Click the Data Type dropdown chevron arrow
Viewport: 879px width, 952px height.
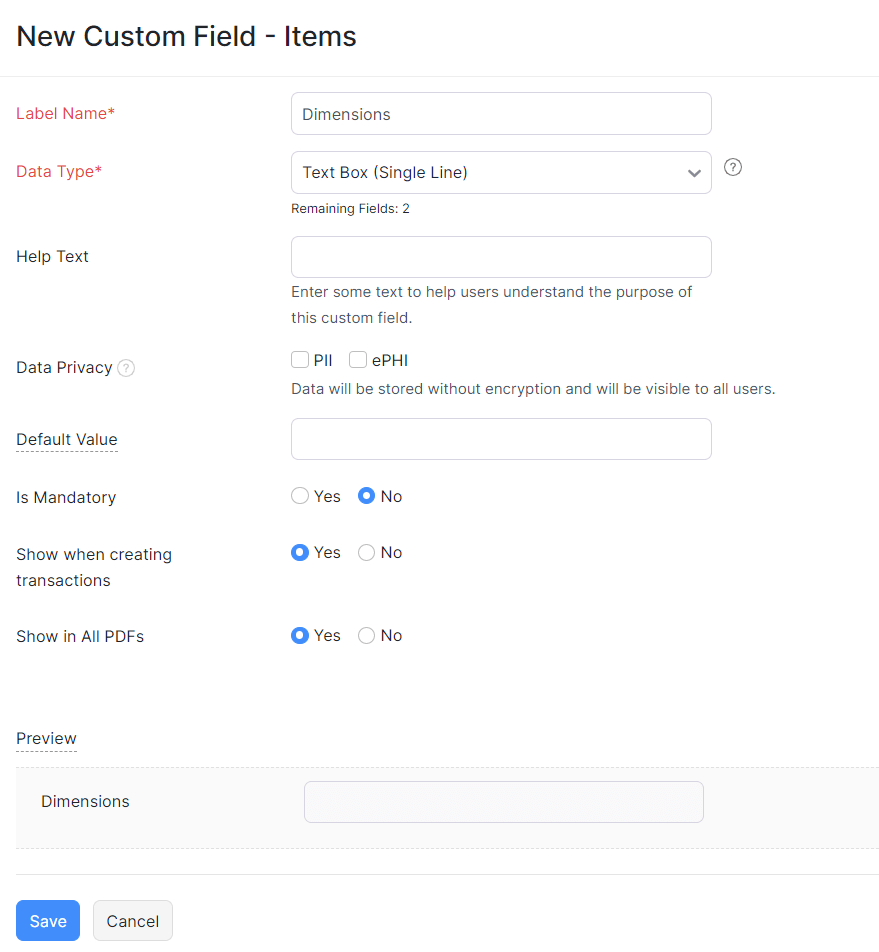tap(694, 172)
